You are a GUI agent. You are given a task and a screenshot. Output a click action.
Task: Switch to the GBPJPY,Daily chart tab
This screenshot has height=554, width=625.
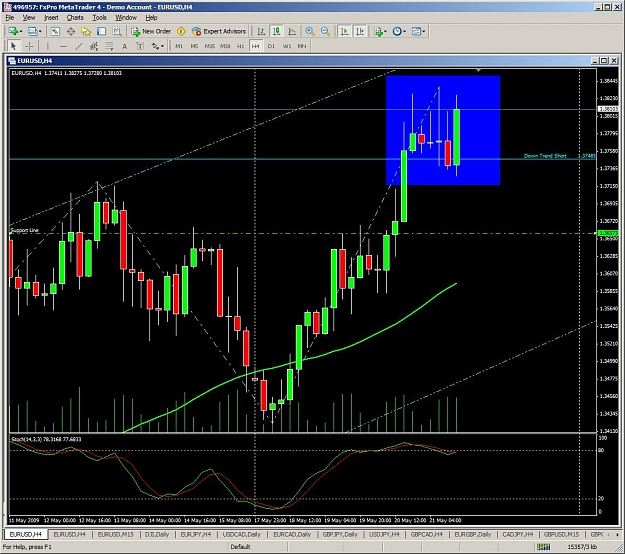pyautogui.click(x=340, y=534)
